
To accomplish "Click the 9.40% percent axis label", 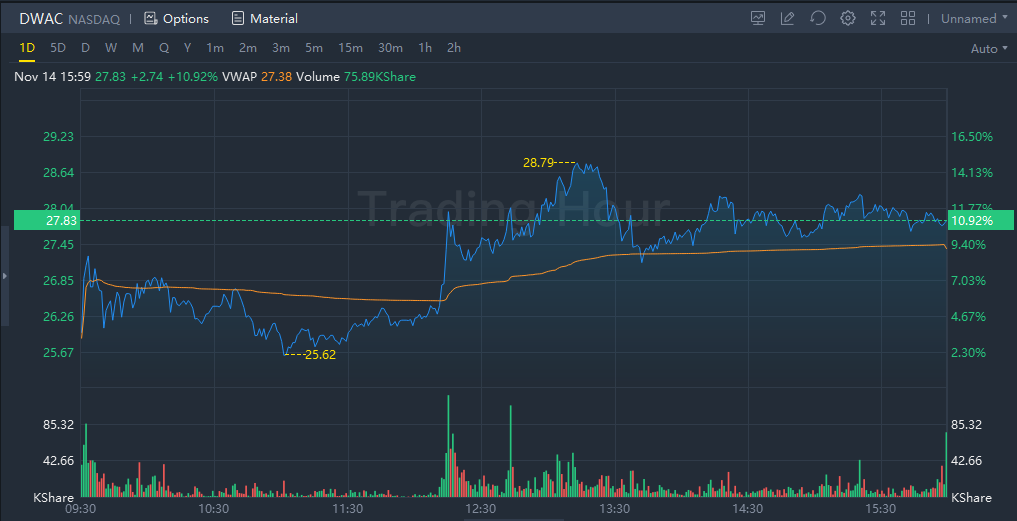I will point(968,245).
